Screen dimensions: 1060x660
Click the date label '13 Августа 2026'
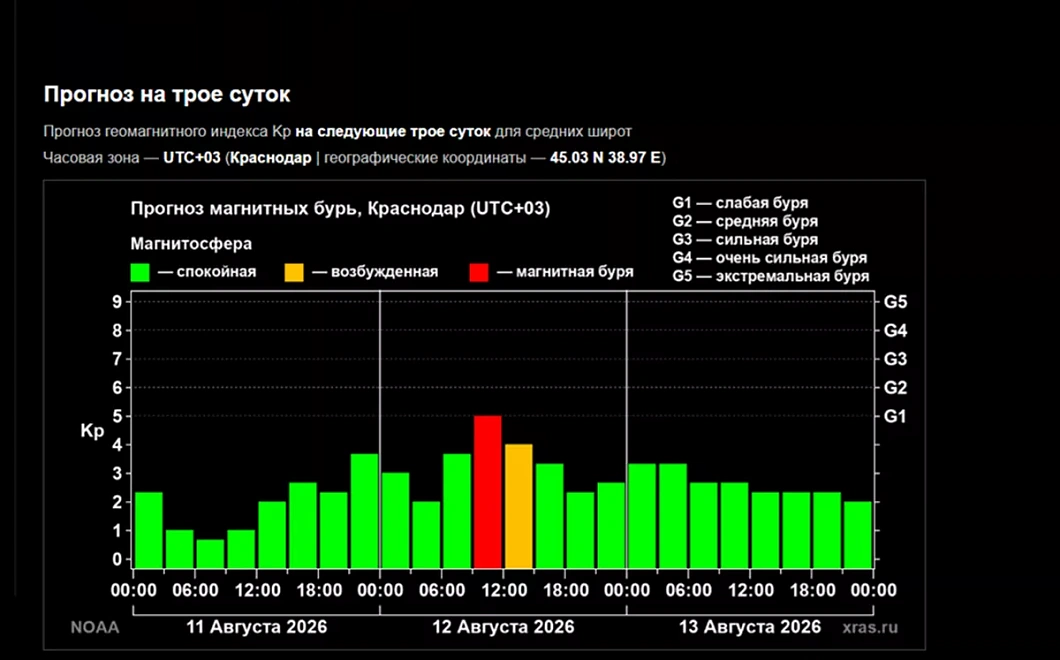tap(750, 627)
